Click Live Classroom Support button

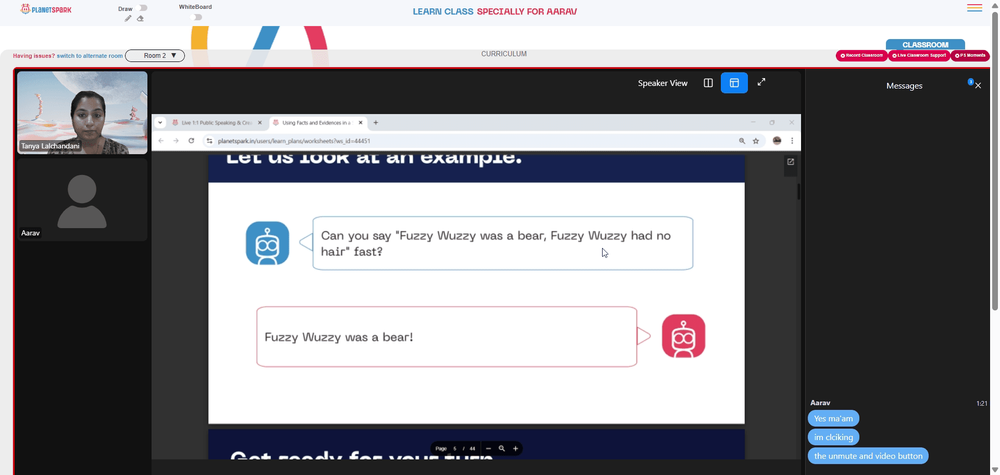click(919, 56)
